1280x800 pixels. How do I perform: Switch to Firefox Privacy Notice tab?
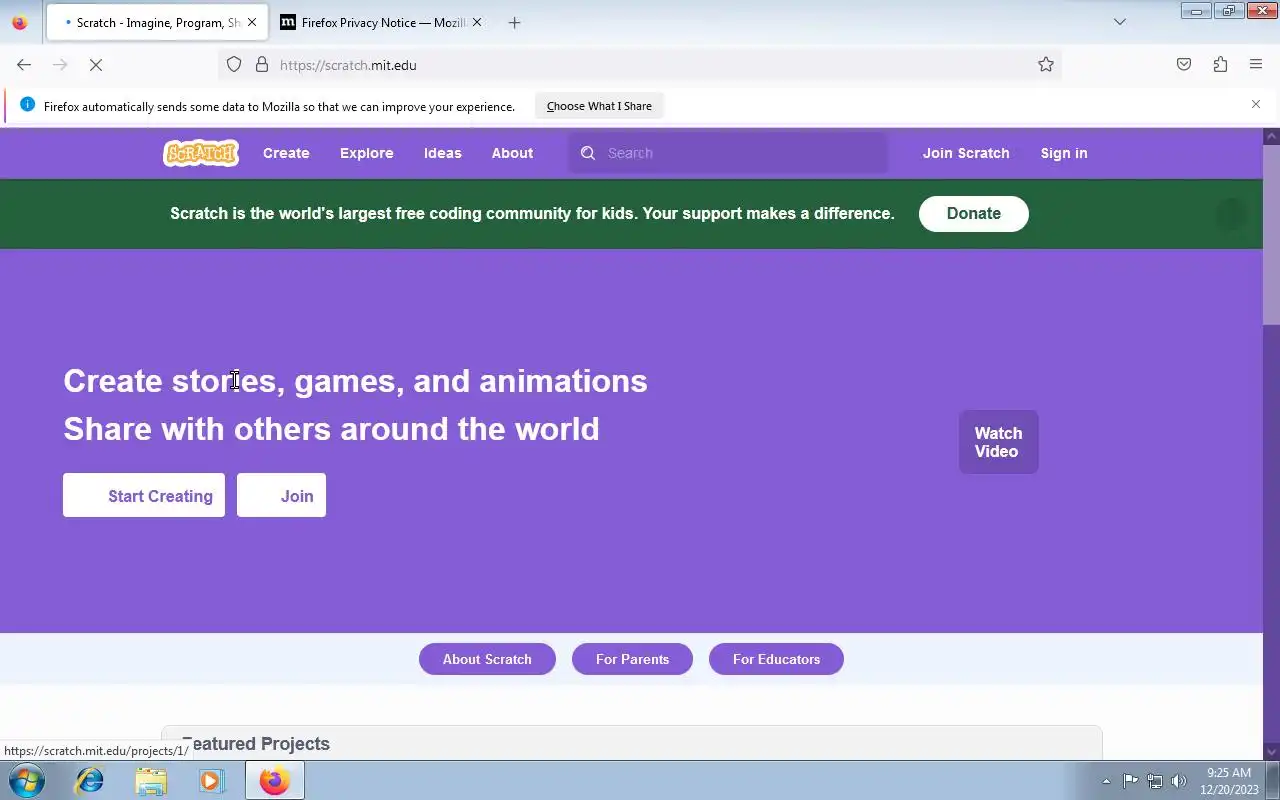pos(380,22)
